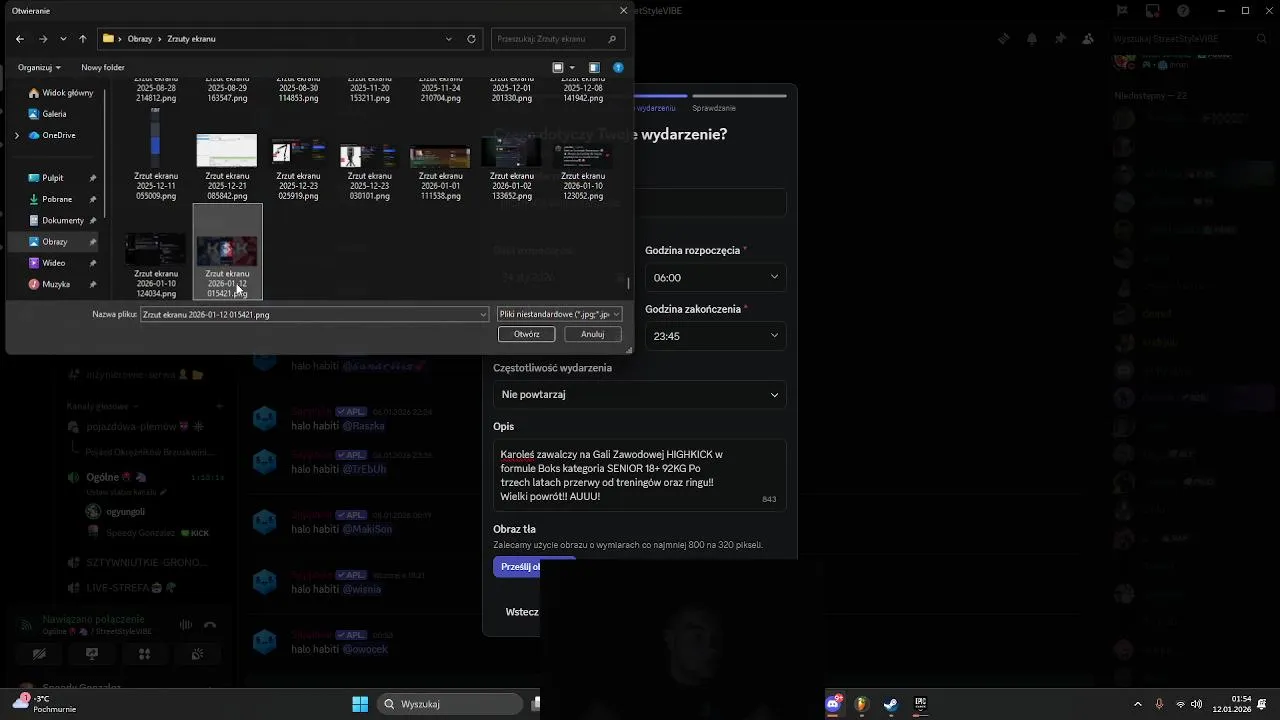The height and width of the screenshot is (720, 1280).
Task: Change the file view layout icon
Action: pos(558,68)
